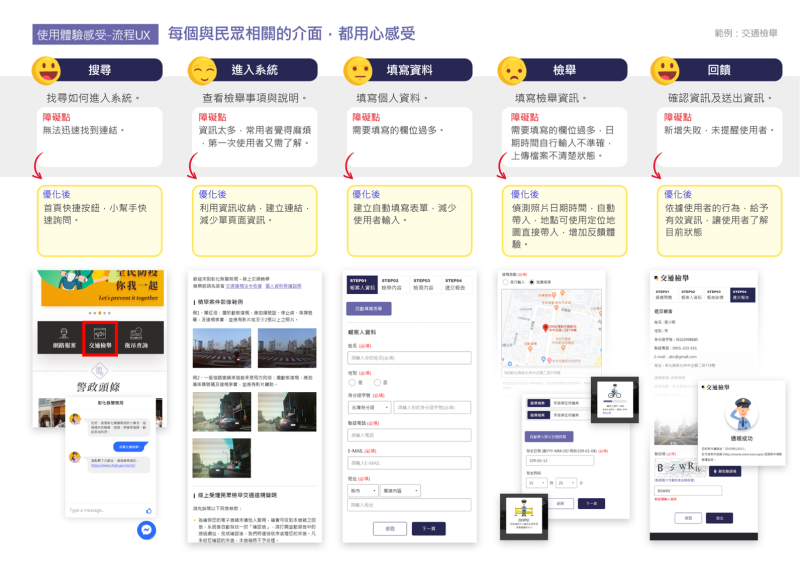Image resolution: width=800 pixels, height=566 pixels.
Task: Open the first blue link in the report intro text
Action: [x=244, y=286]
